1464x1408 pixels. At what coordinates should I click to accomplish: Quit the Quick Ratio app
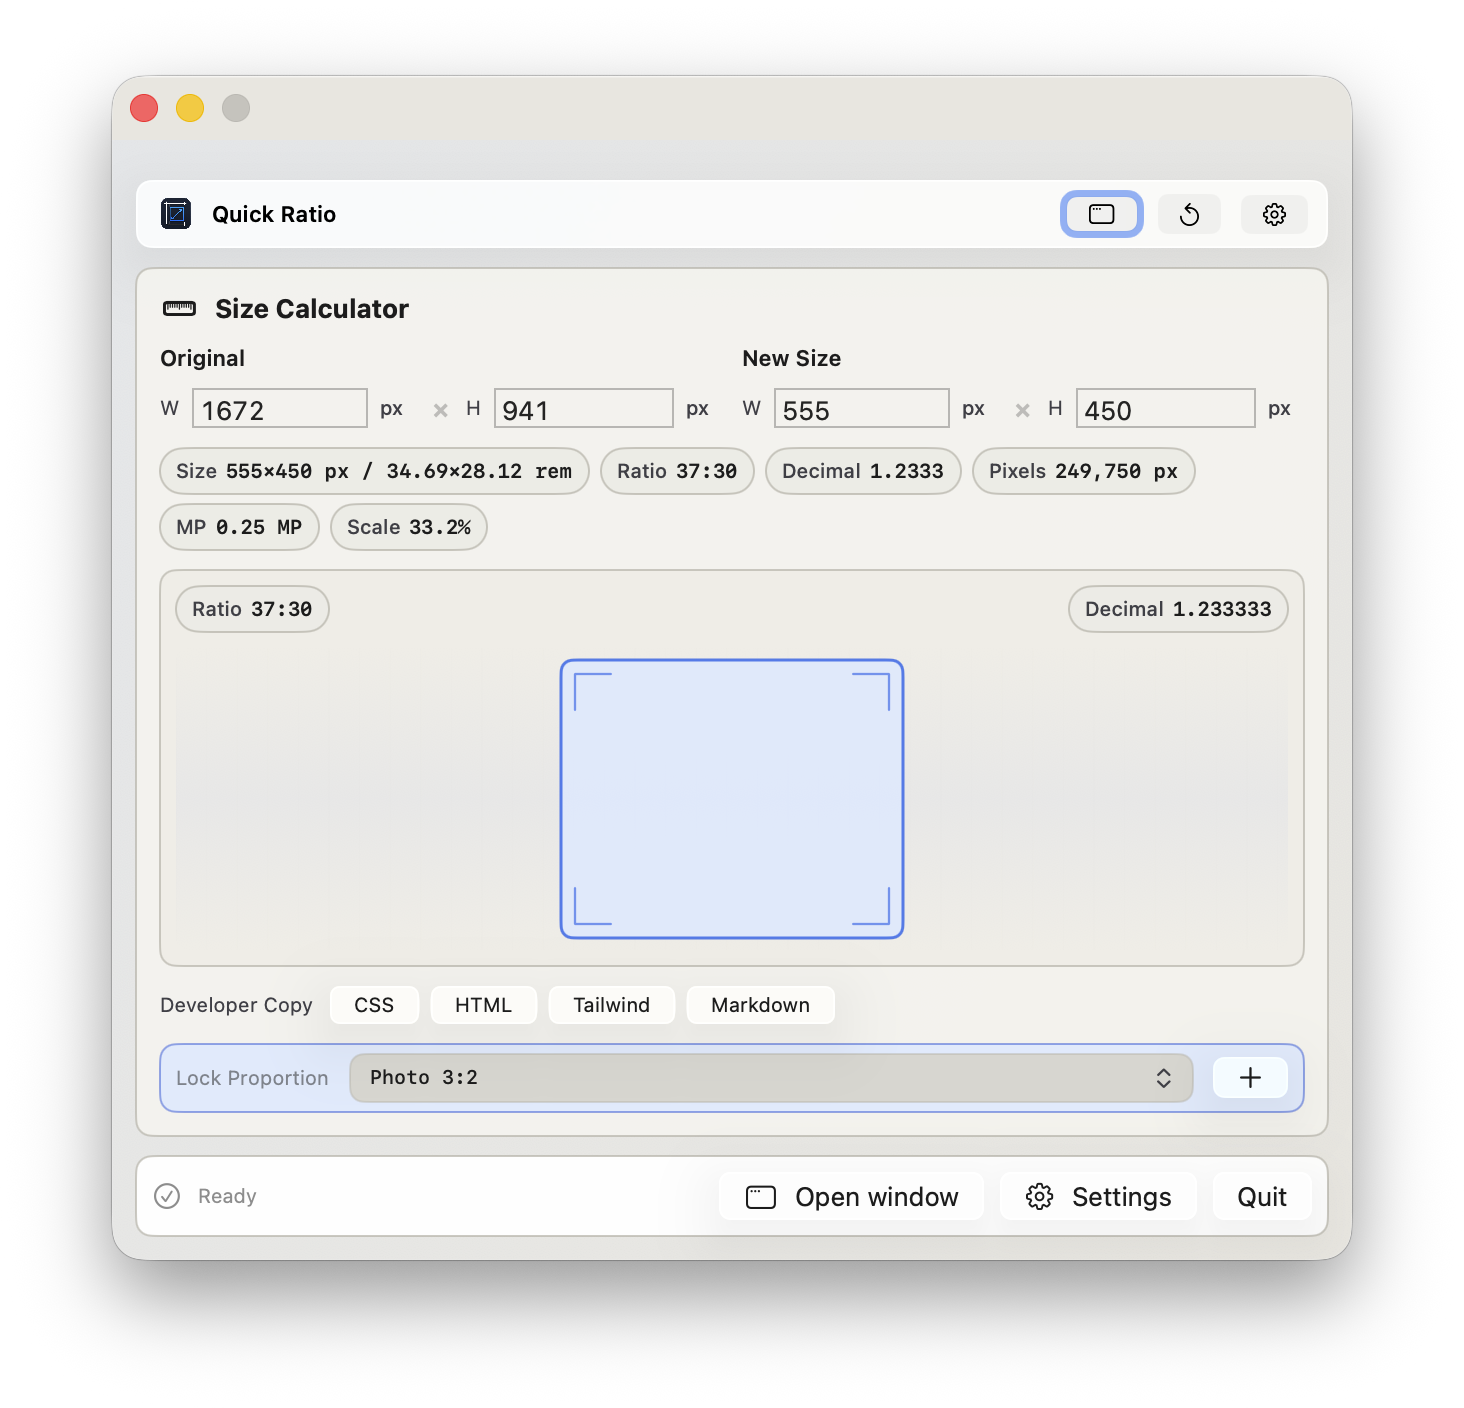pos(1262,1197)
